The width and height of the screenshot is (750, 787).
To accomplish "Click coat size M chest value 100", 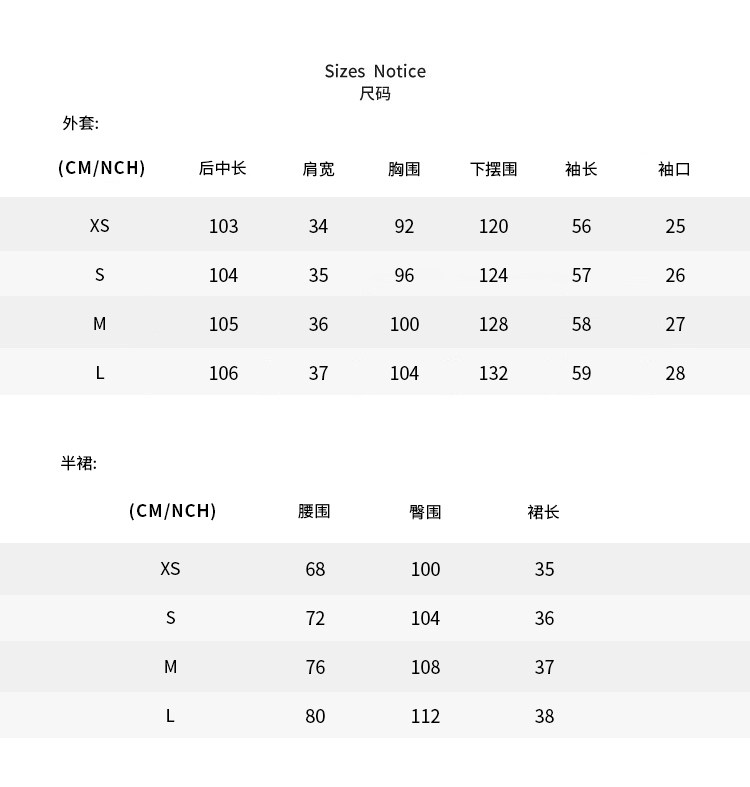I will 404,324.
